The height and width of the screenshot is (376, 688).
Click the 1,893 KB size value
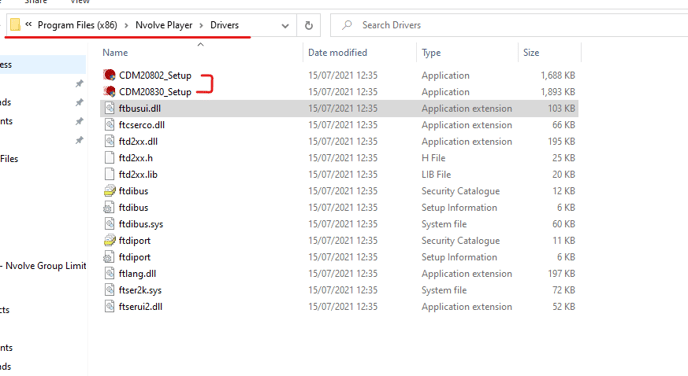click(558, 92)
